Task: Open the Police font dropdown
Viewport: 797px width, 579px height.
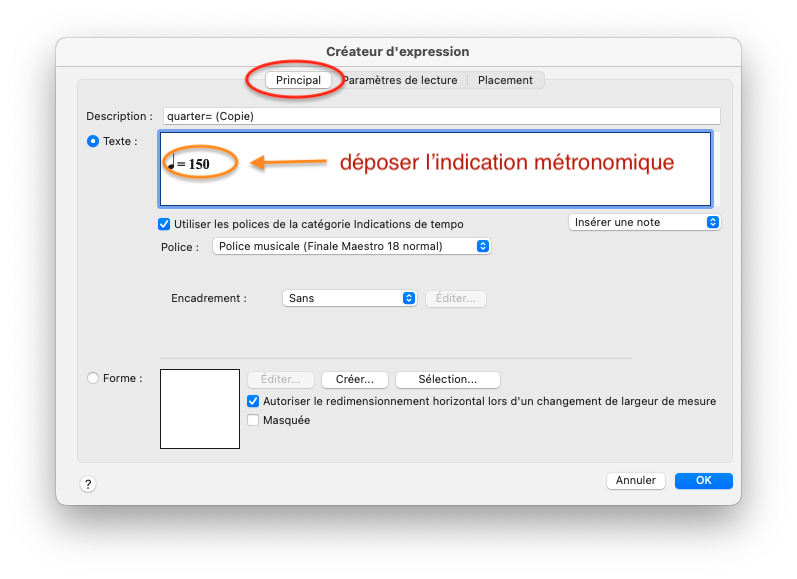Action: tap(351, 246)
